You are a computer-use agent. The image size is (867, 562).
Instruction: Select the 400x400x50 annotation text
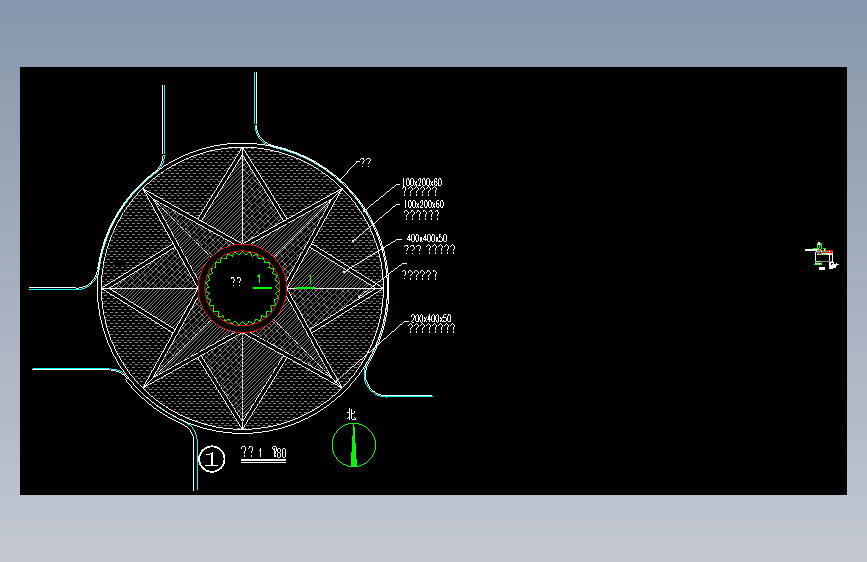click(x=427, y=238)
